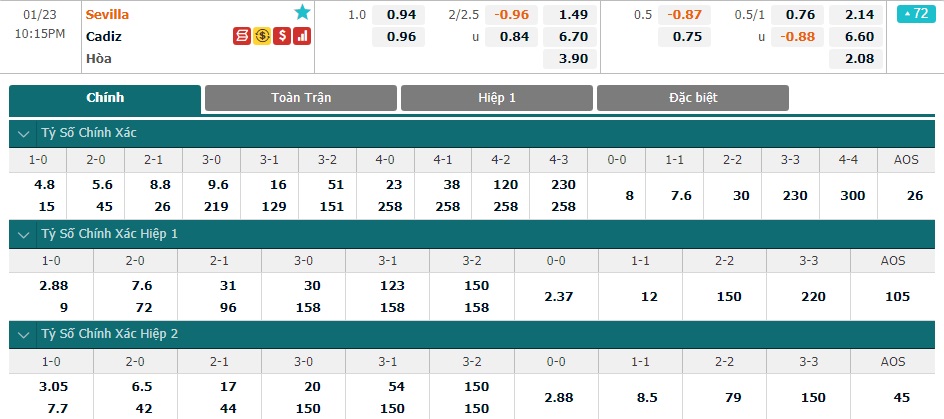Click the yellow coin dollar icon
The width and height of the screenshot is (944, 419).
[x=262, y=36]
